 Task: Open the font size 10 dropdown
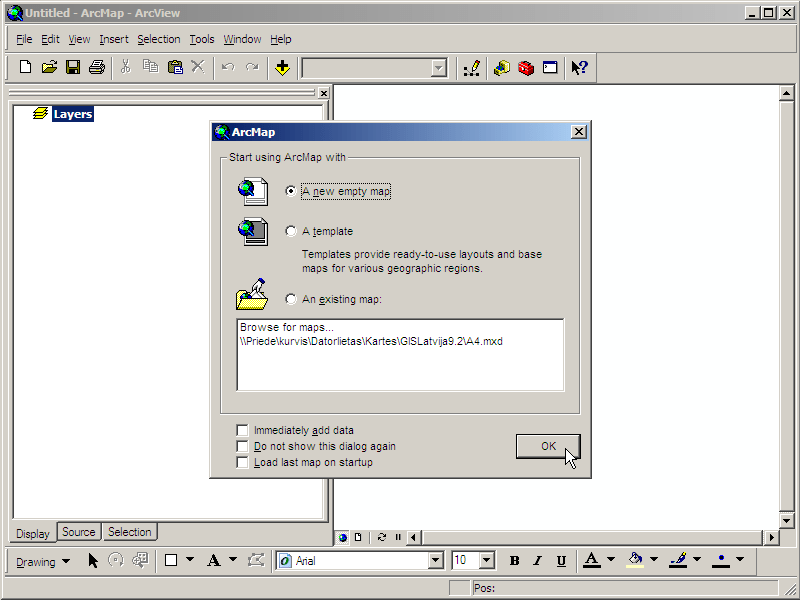487,561
